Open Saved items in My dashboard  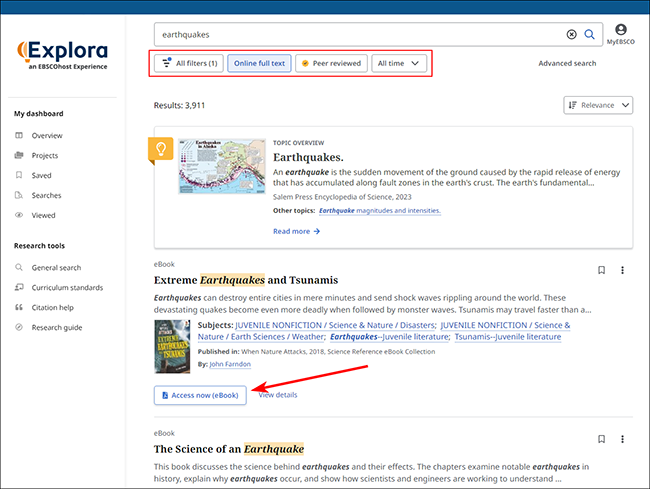point(41,175)
